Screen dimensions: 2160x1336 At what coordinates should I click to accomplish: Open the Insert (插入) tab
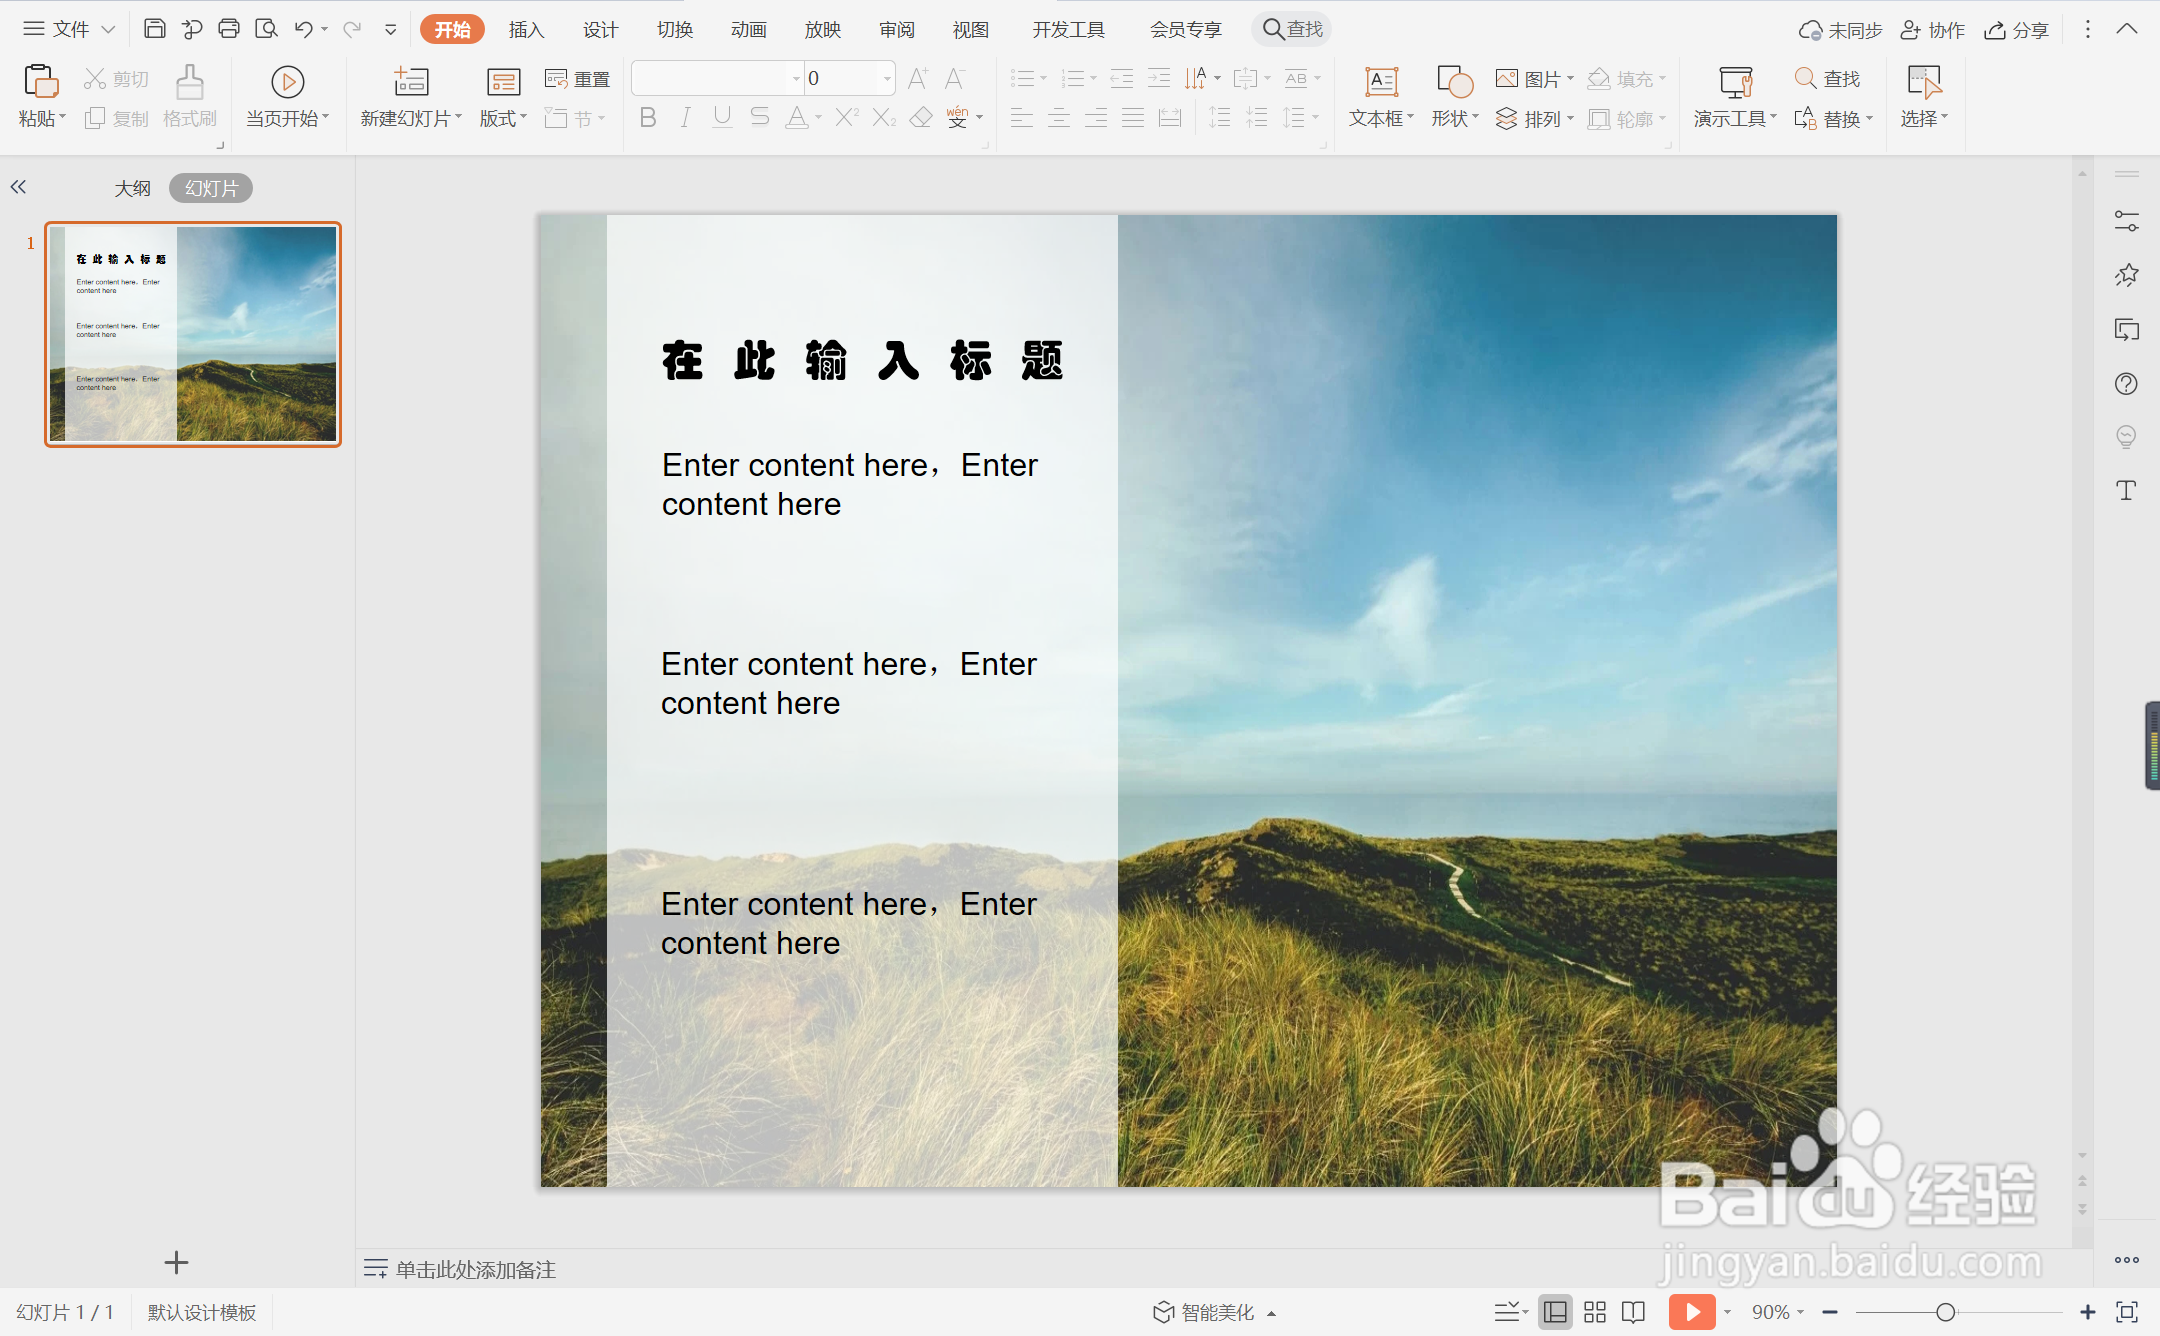[526, 29]
